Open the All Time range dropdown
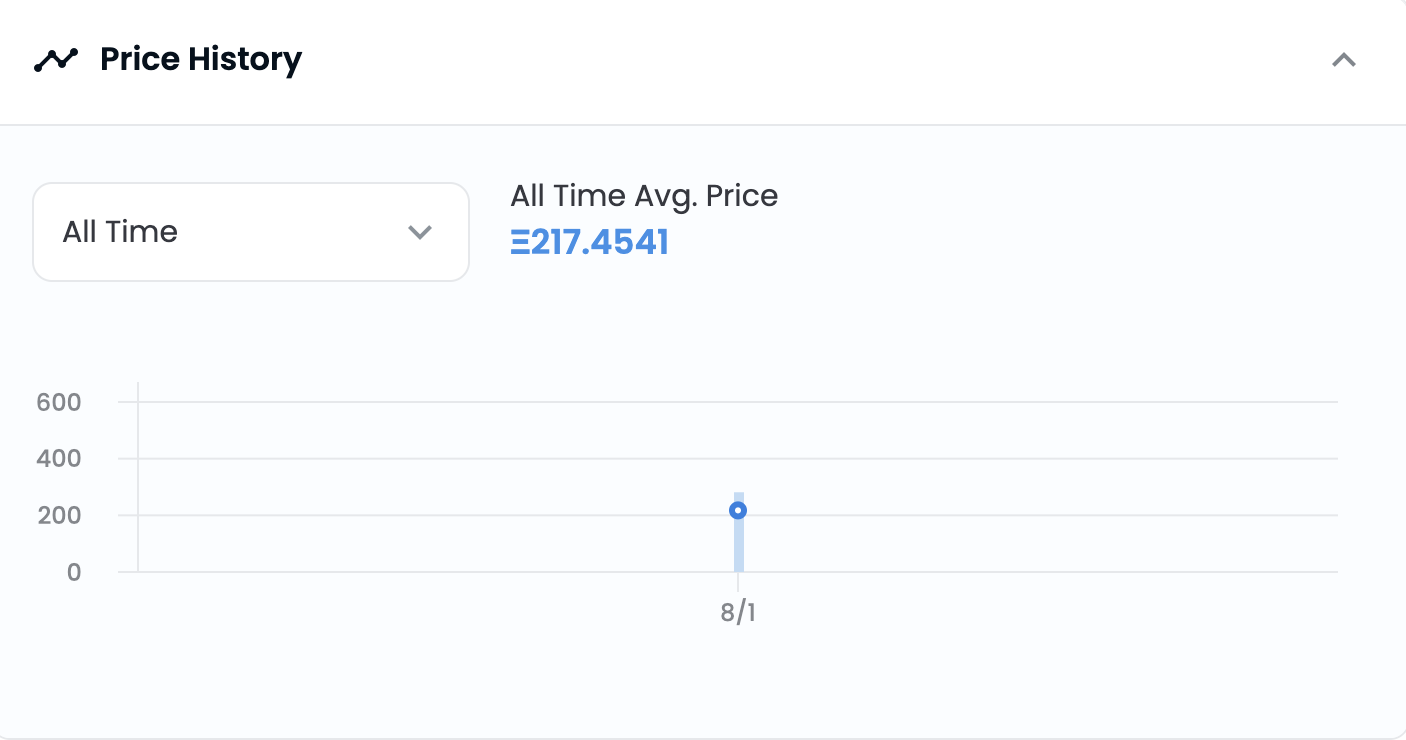 pyautogui.click(x=251, y=232)
